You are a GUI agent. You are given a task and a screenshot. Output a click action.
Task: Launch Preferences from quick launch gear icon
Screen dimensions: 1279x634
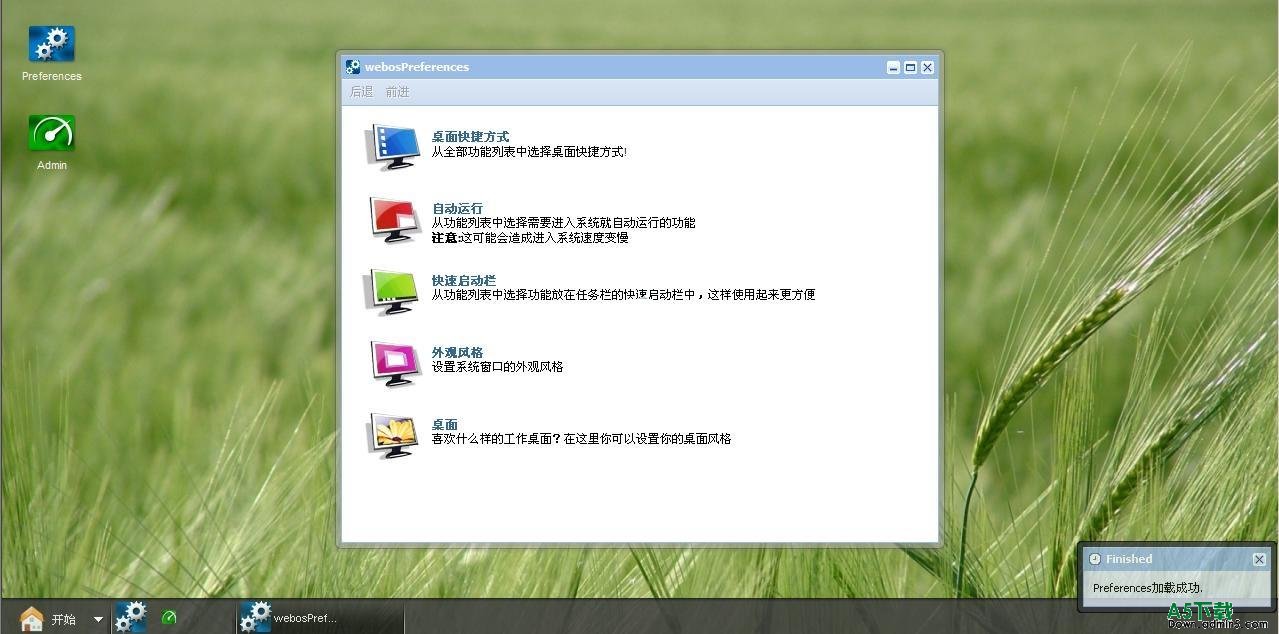[x=131, y=617]
